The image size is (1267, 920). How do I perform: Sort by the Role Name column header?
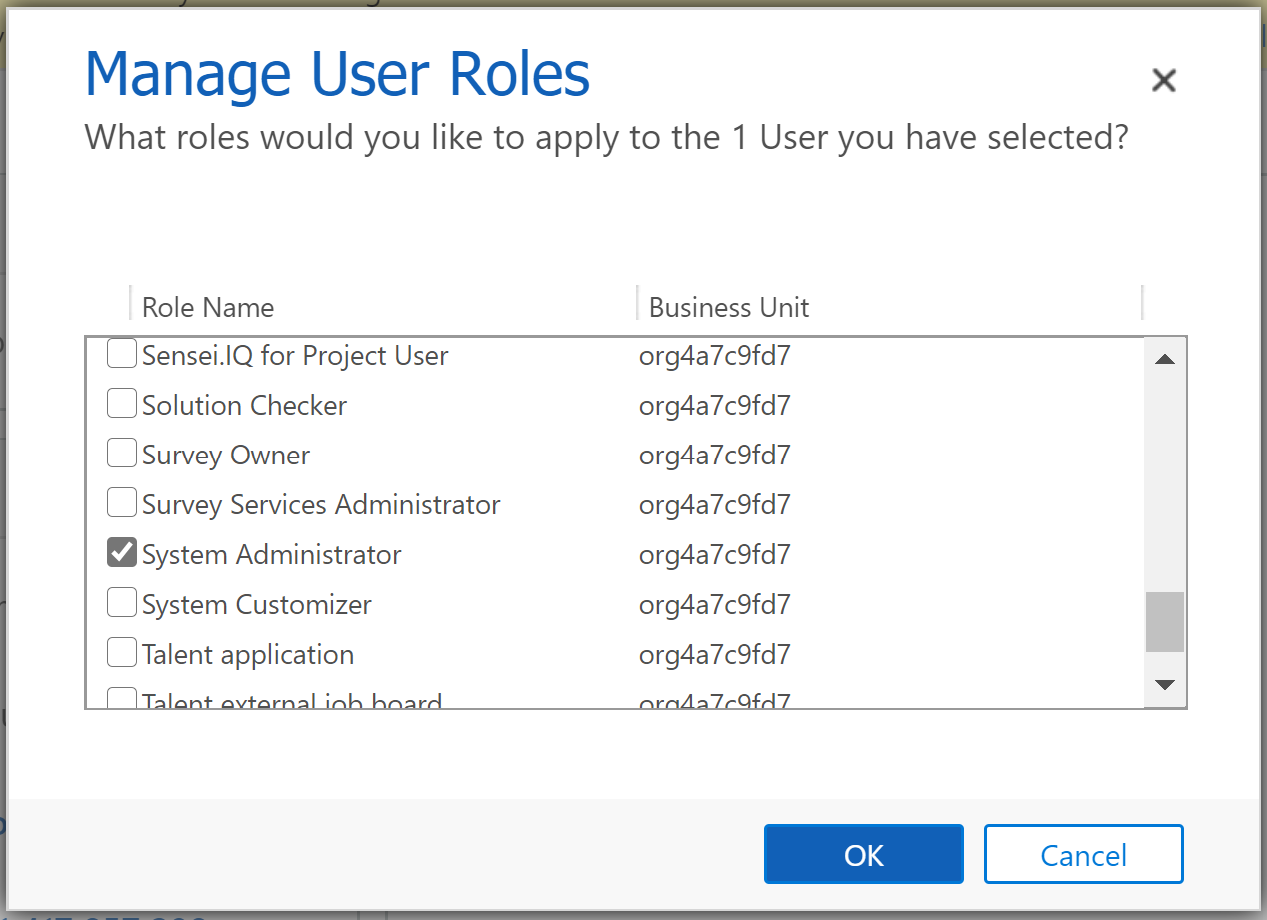[208, 307]
